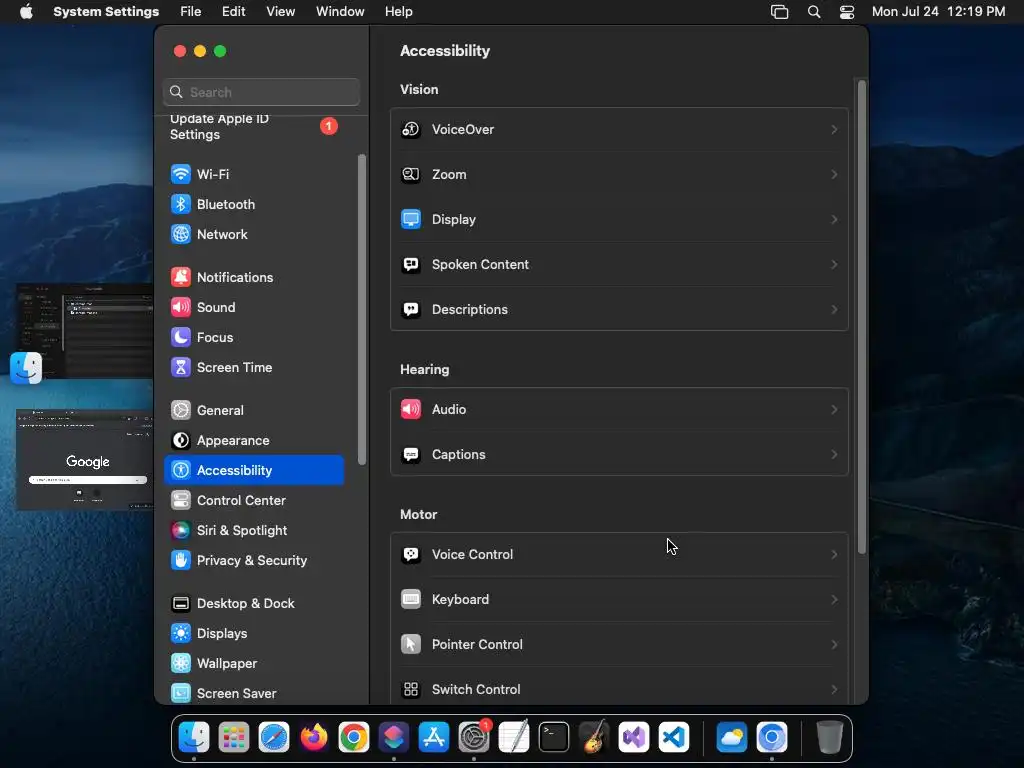The height and width of the screenshot is (768, 1024).
Task: Click the Siri & Spotlight icon
Action: [x=181, y=531]
